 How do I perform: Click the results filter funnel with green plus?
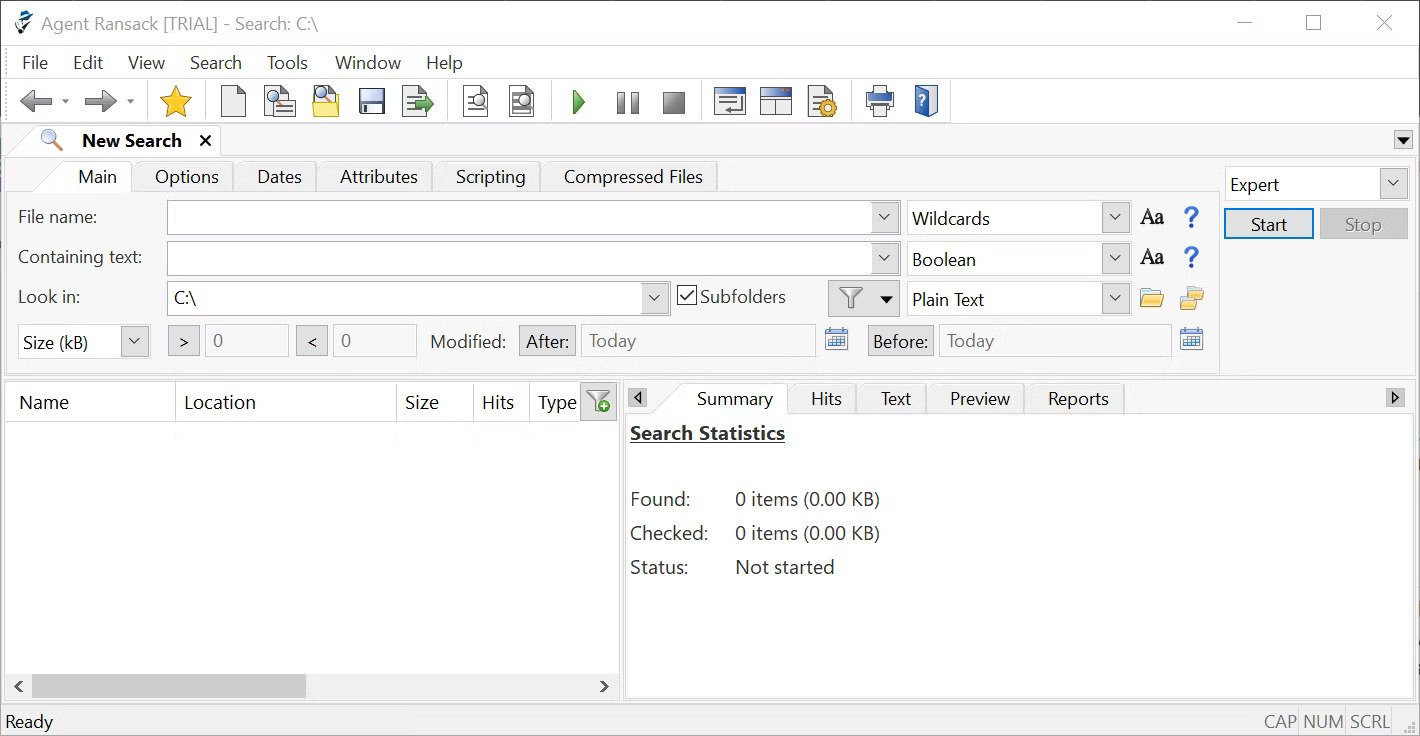[598, 403]
